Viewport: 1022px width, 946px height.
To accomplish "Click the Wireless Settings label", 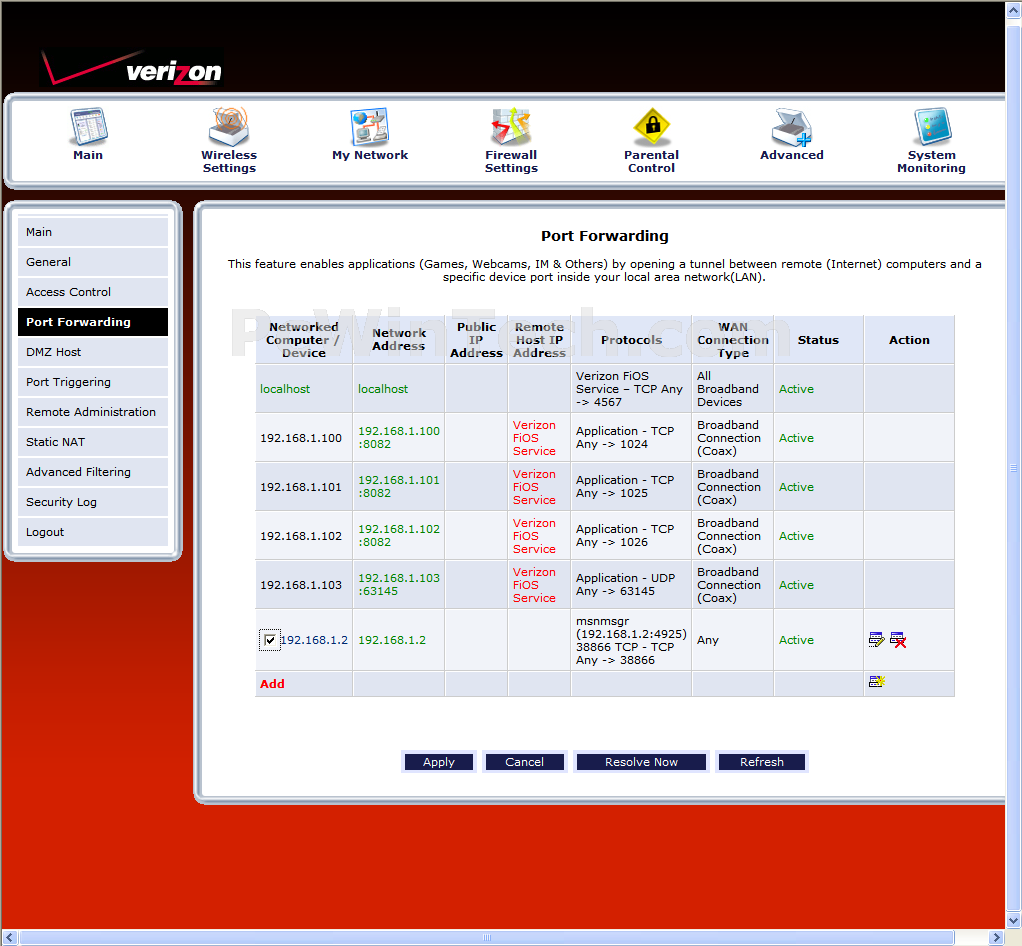I will [229, 162].
